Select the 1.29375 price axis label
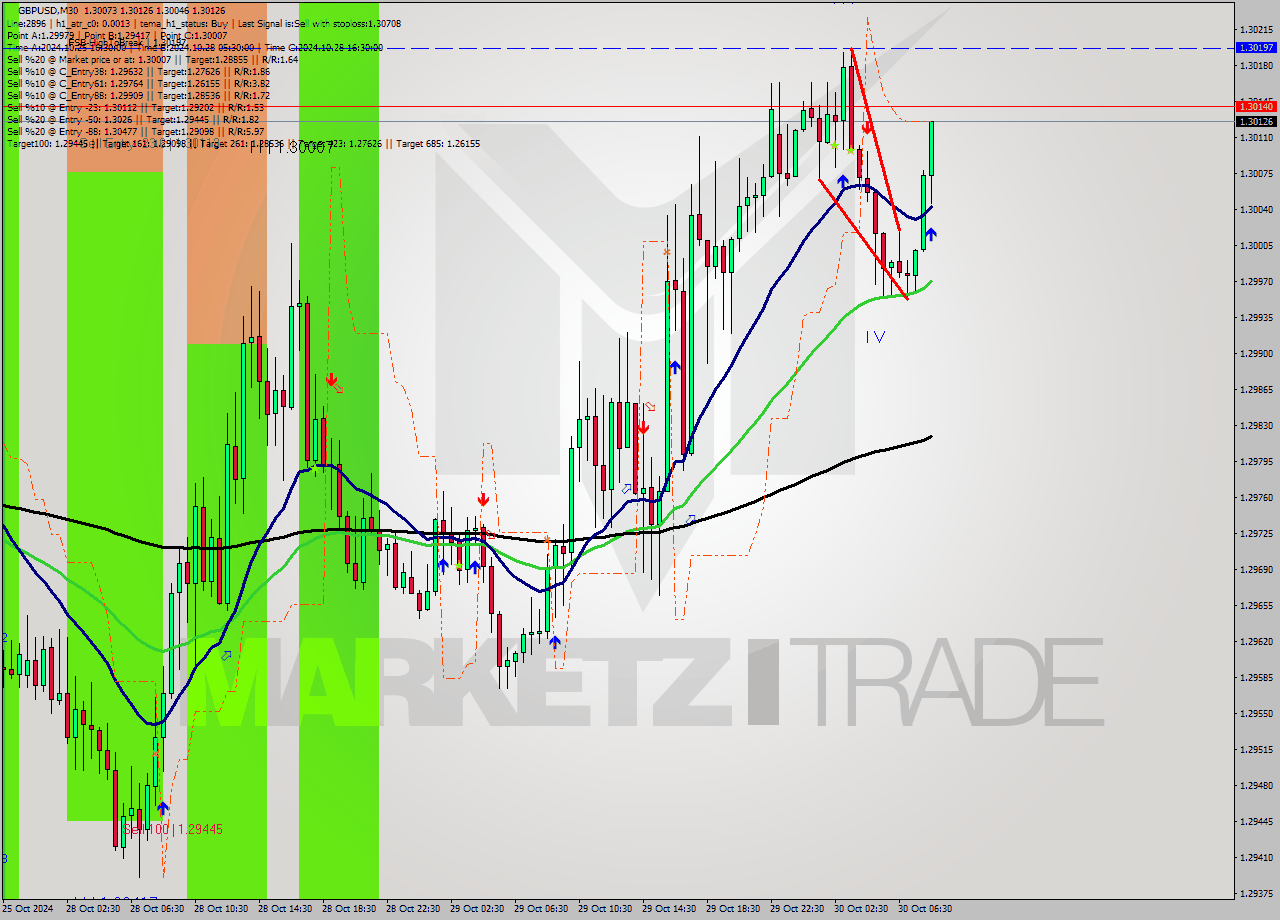1280x920 pixels. [1256, 893]
